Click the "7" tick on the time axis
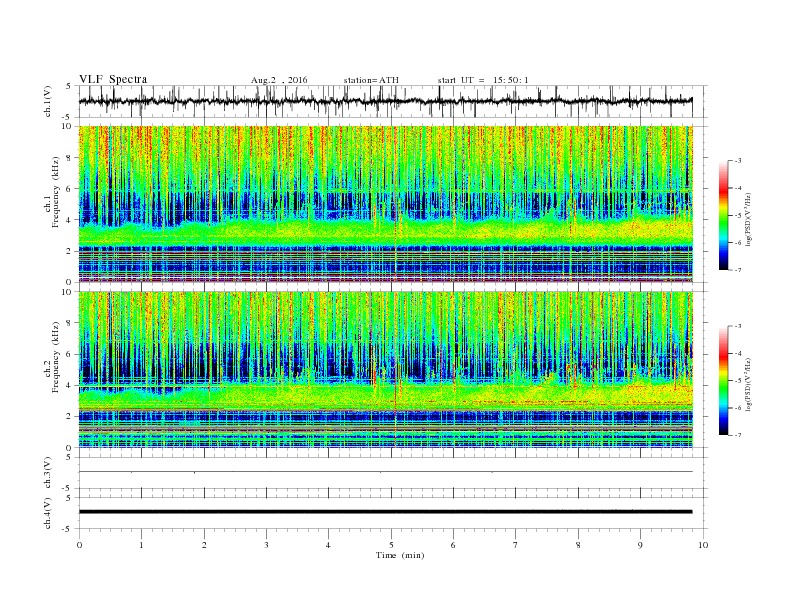 (516, 545)
